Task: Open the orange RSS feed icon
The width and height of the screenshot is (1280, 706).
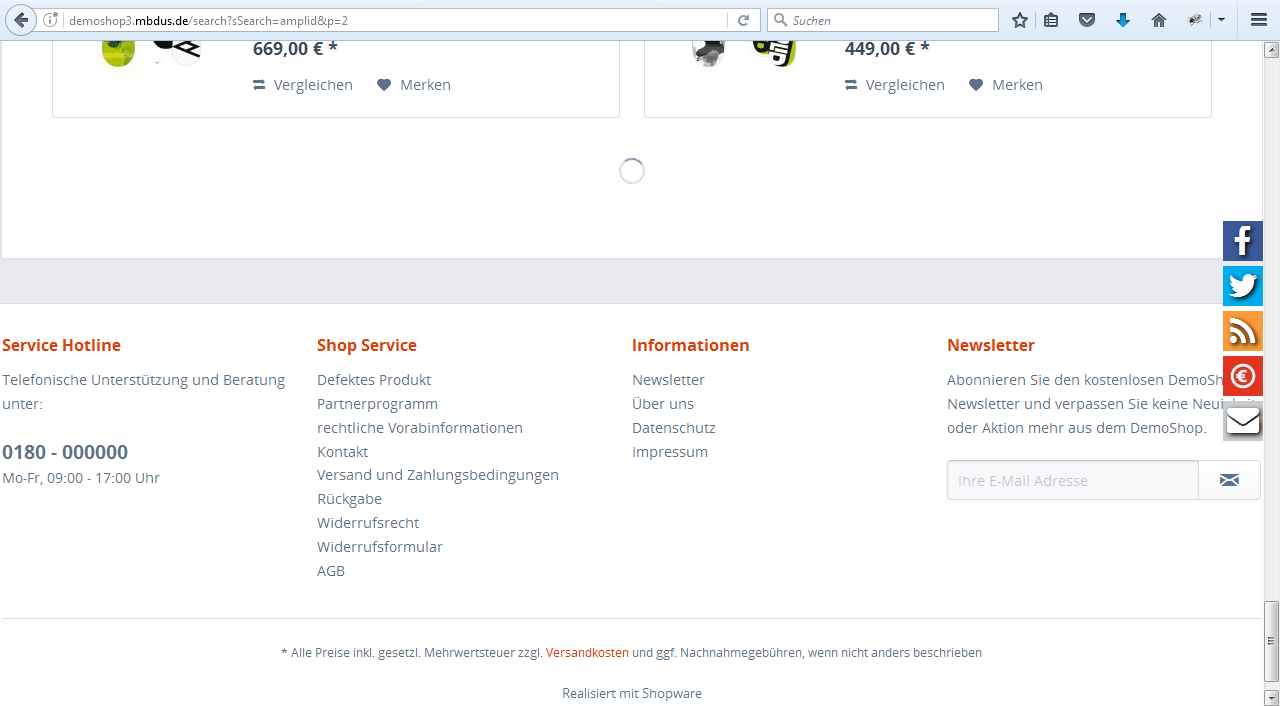Action: click(x=1242, y=331)
